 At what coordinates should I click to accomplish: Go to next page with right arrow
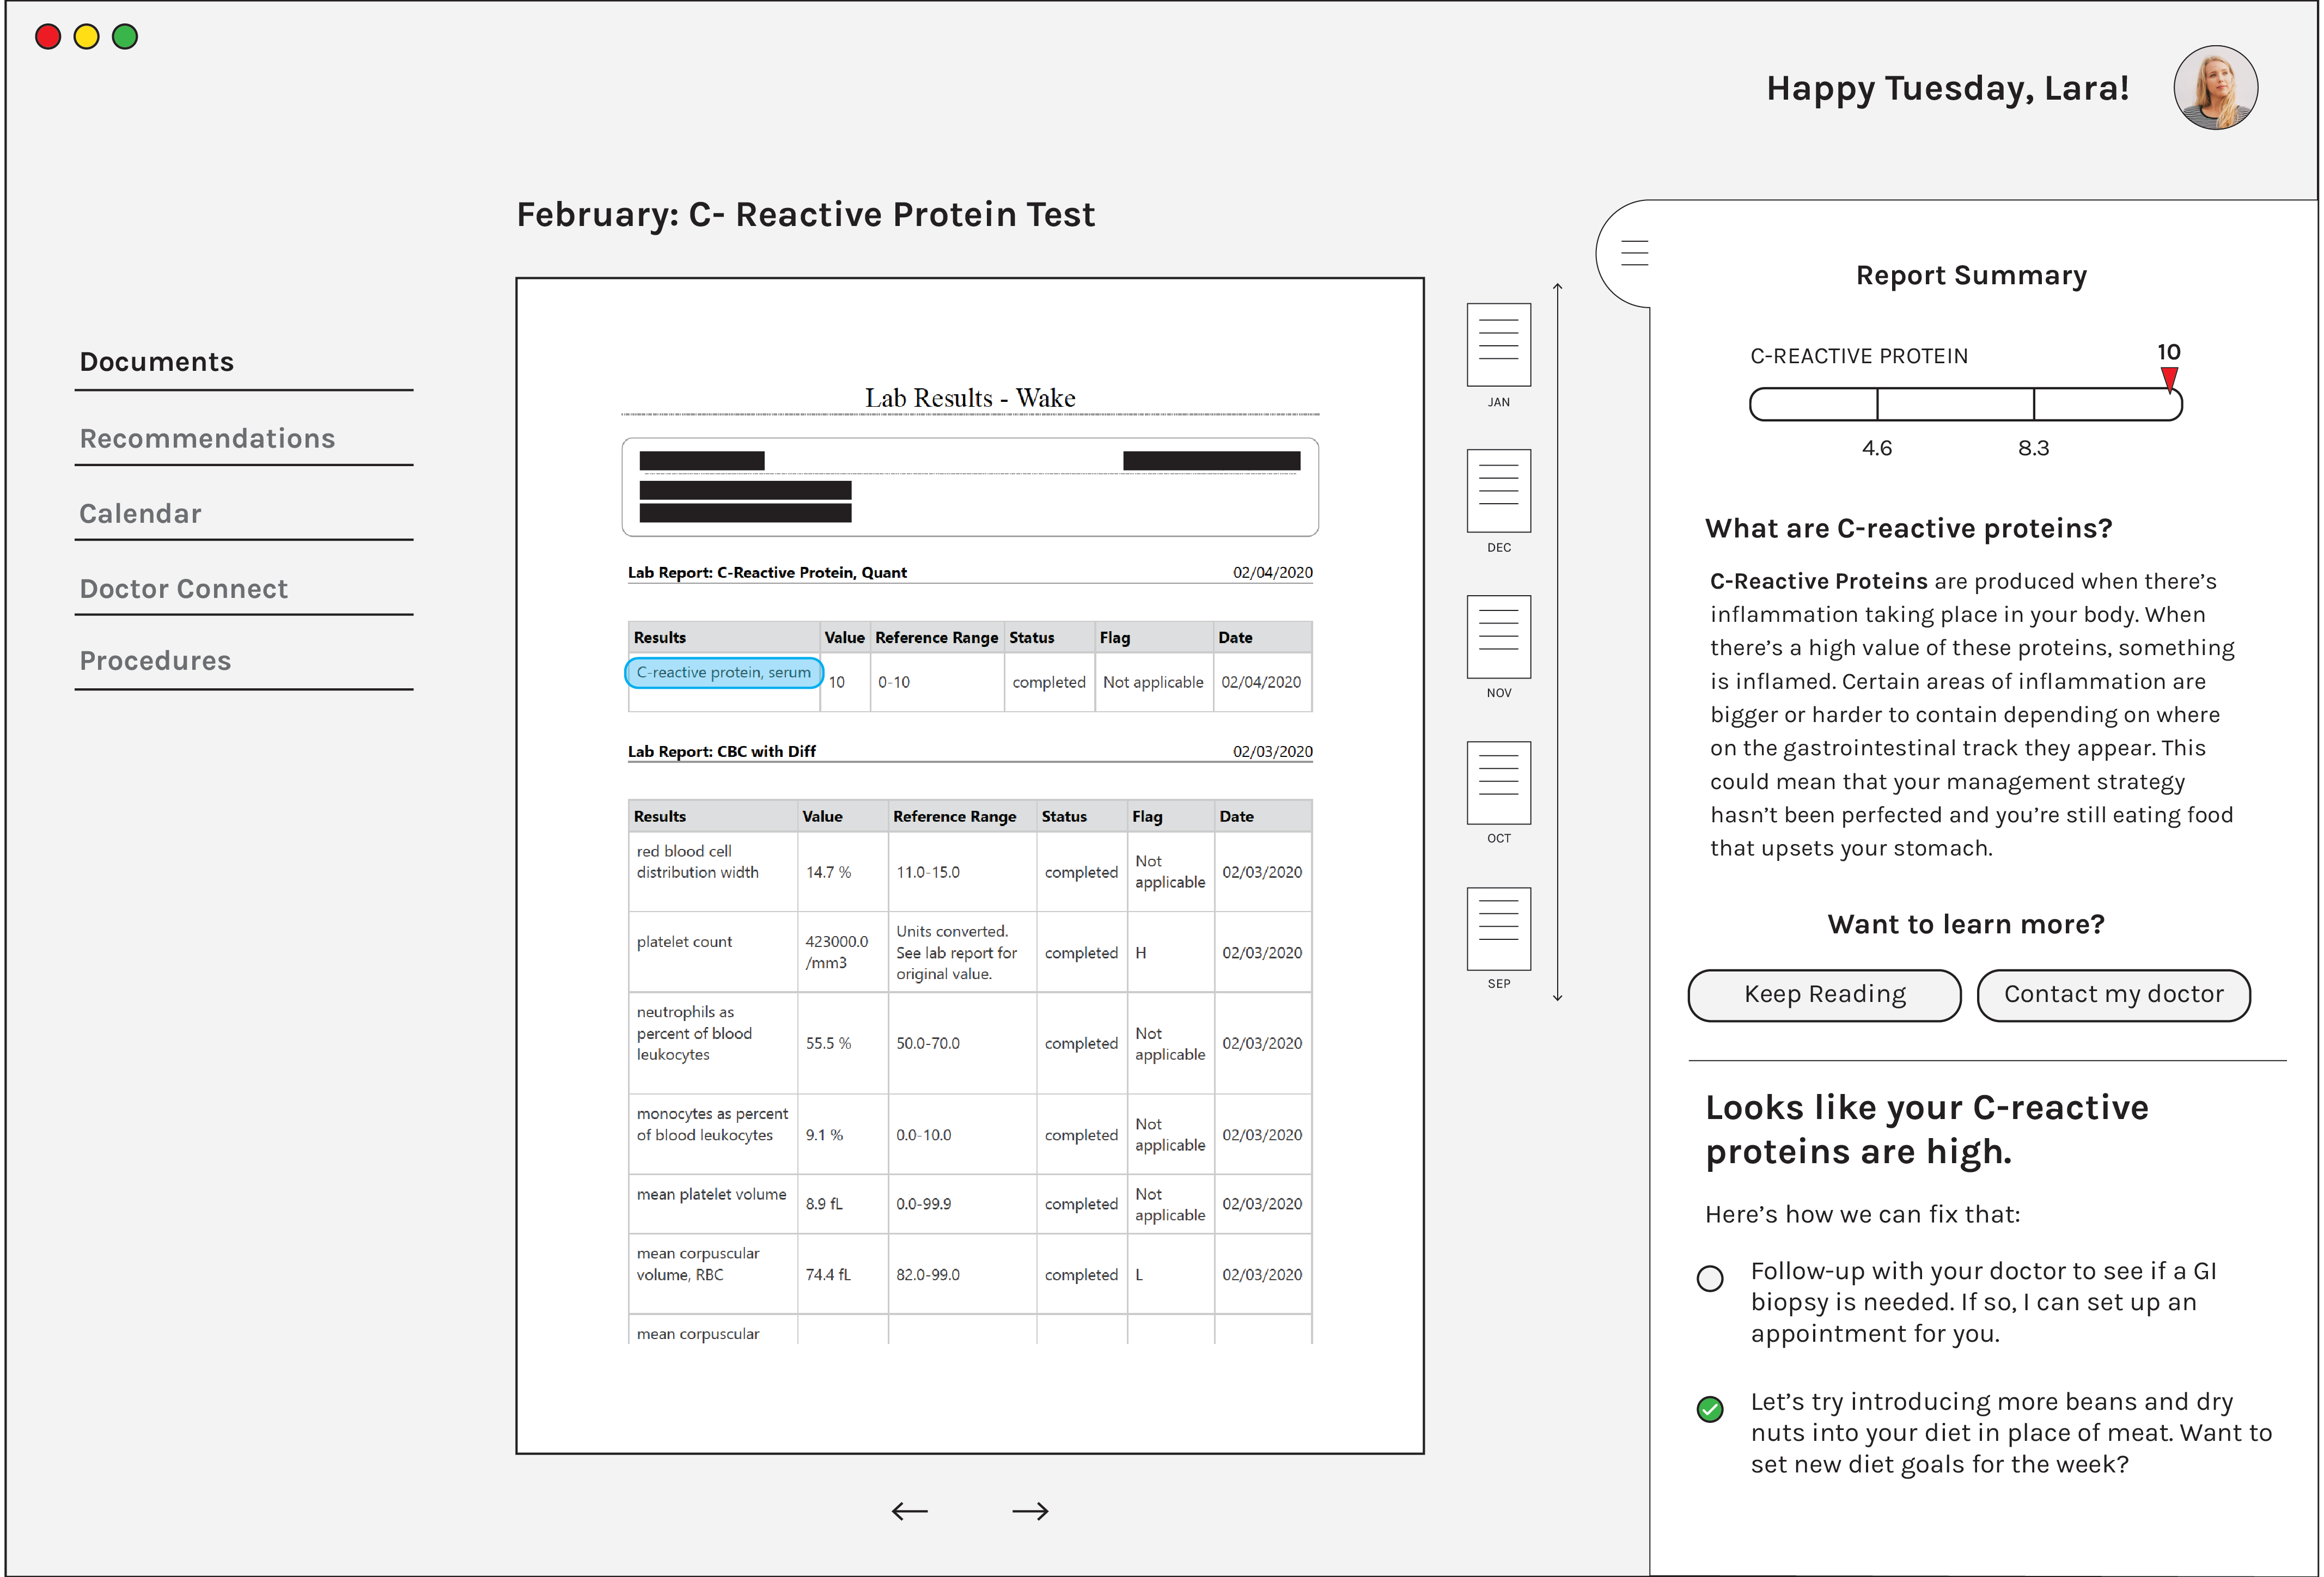[1030, 1511]
